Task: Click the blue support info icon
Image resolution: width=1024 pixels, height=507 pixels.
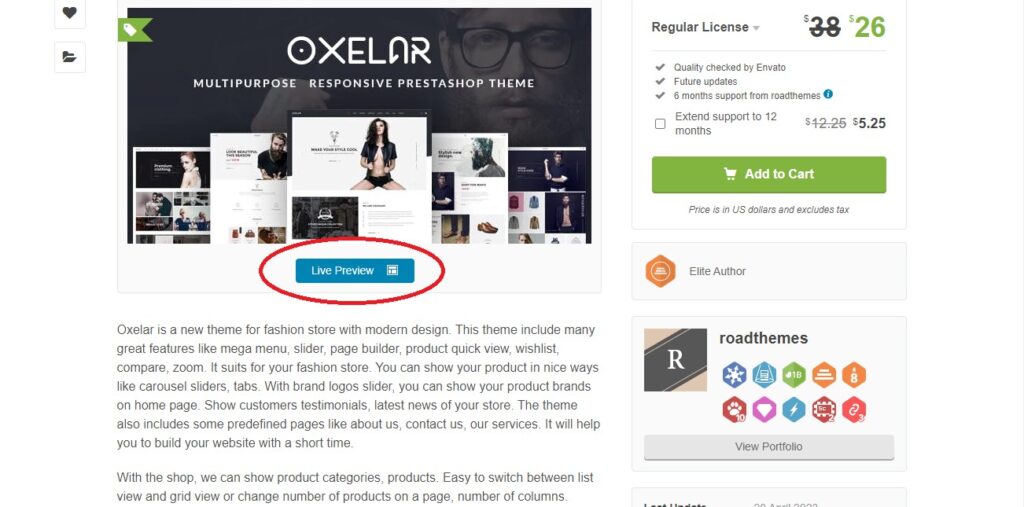Action: pyautogui.click(x=828, y=94)
